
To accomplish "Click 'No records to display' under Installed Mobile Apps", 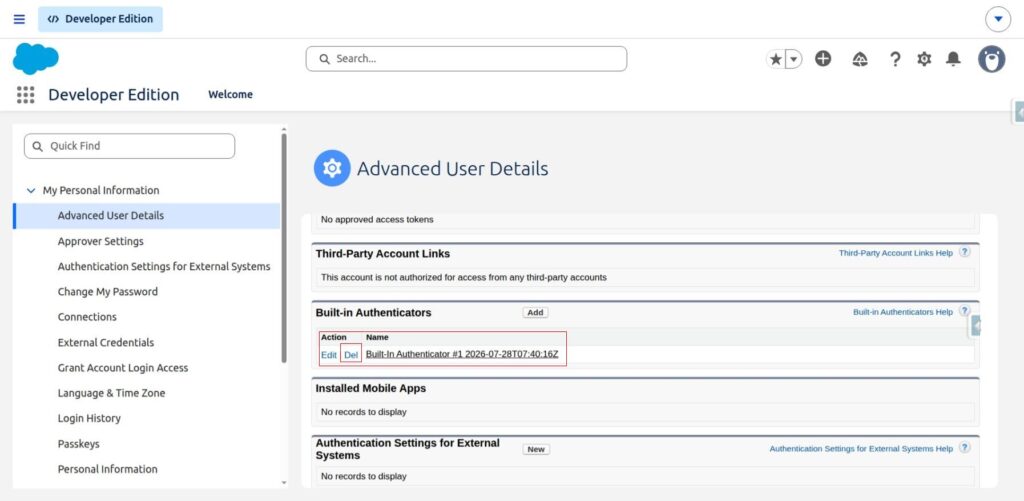I will click(x=364, y=412).
